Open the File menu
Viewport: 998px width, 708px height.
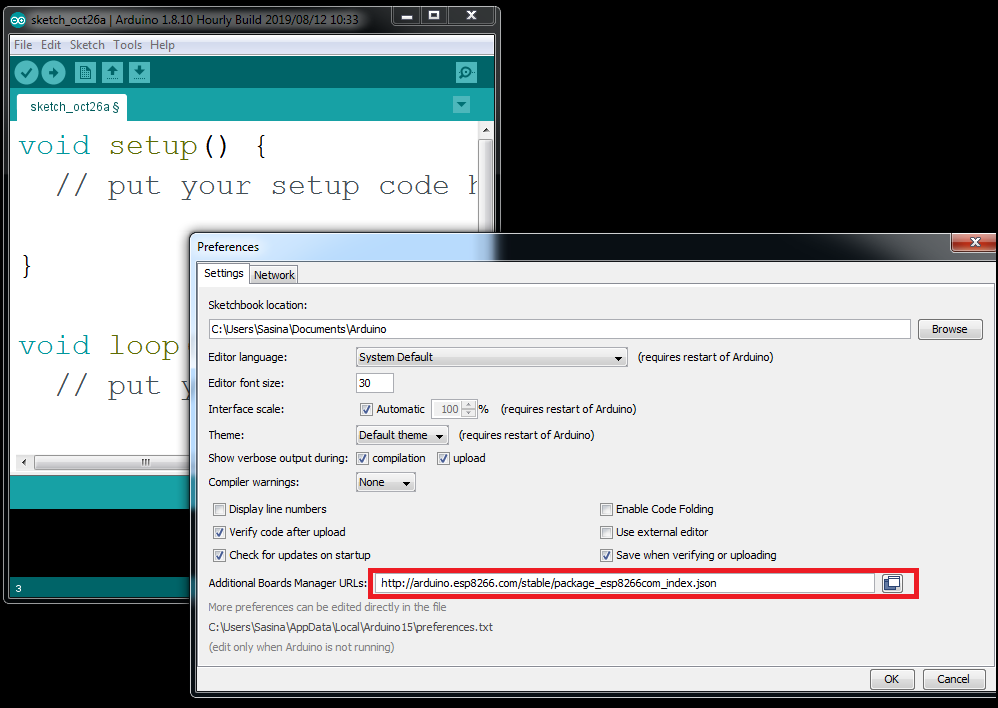coord(23,45)
